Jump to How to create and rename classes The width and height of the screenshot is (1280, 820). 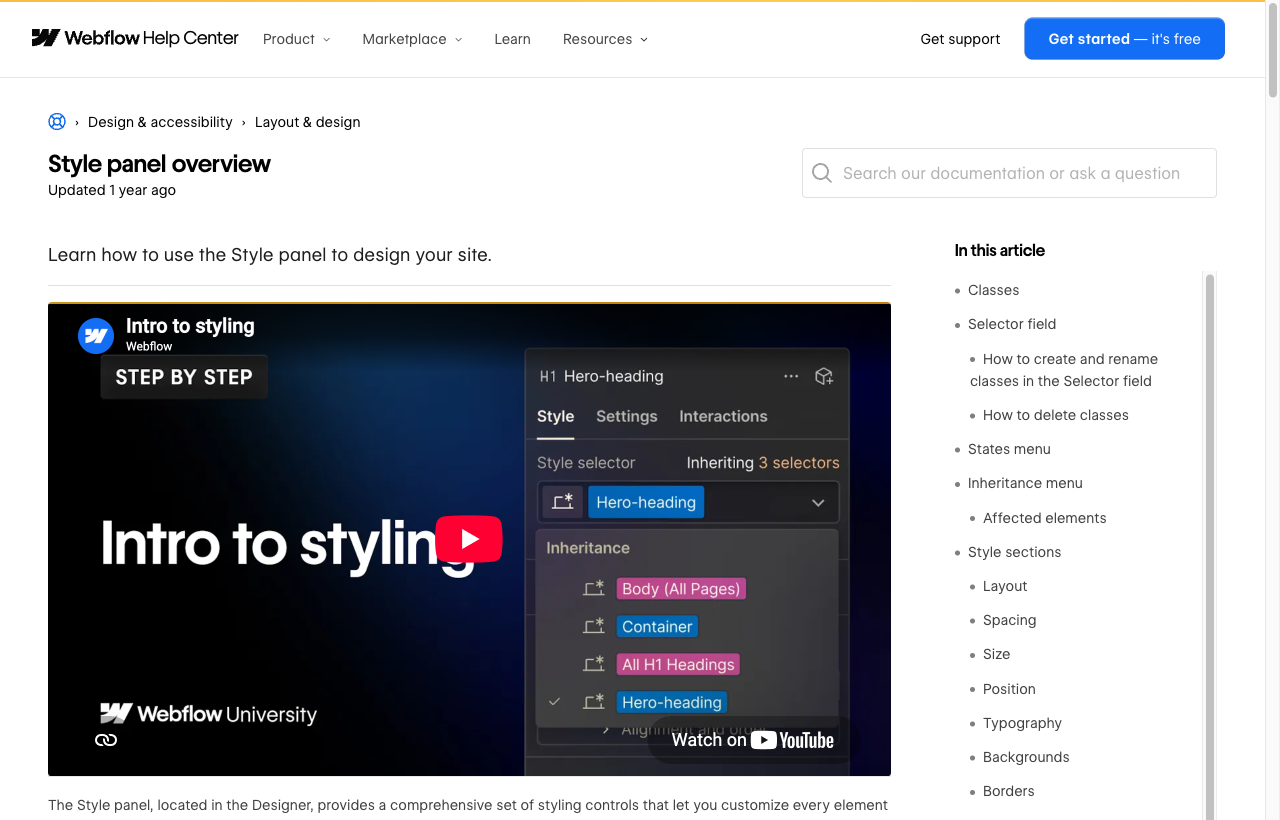(1064, 370)
